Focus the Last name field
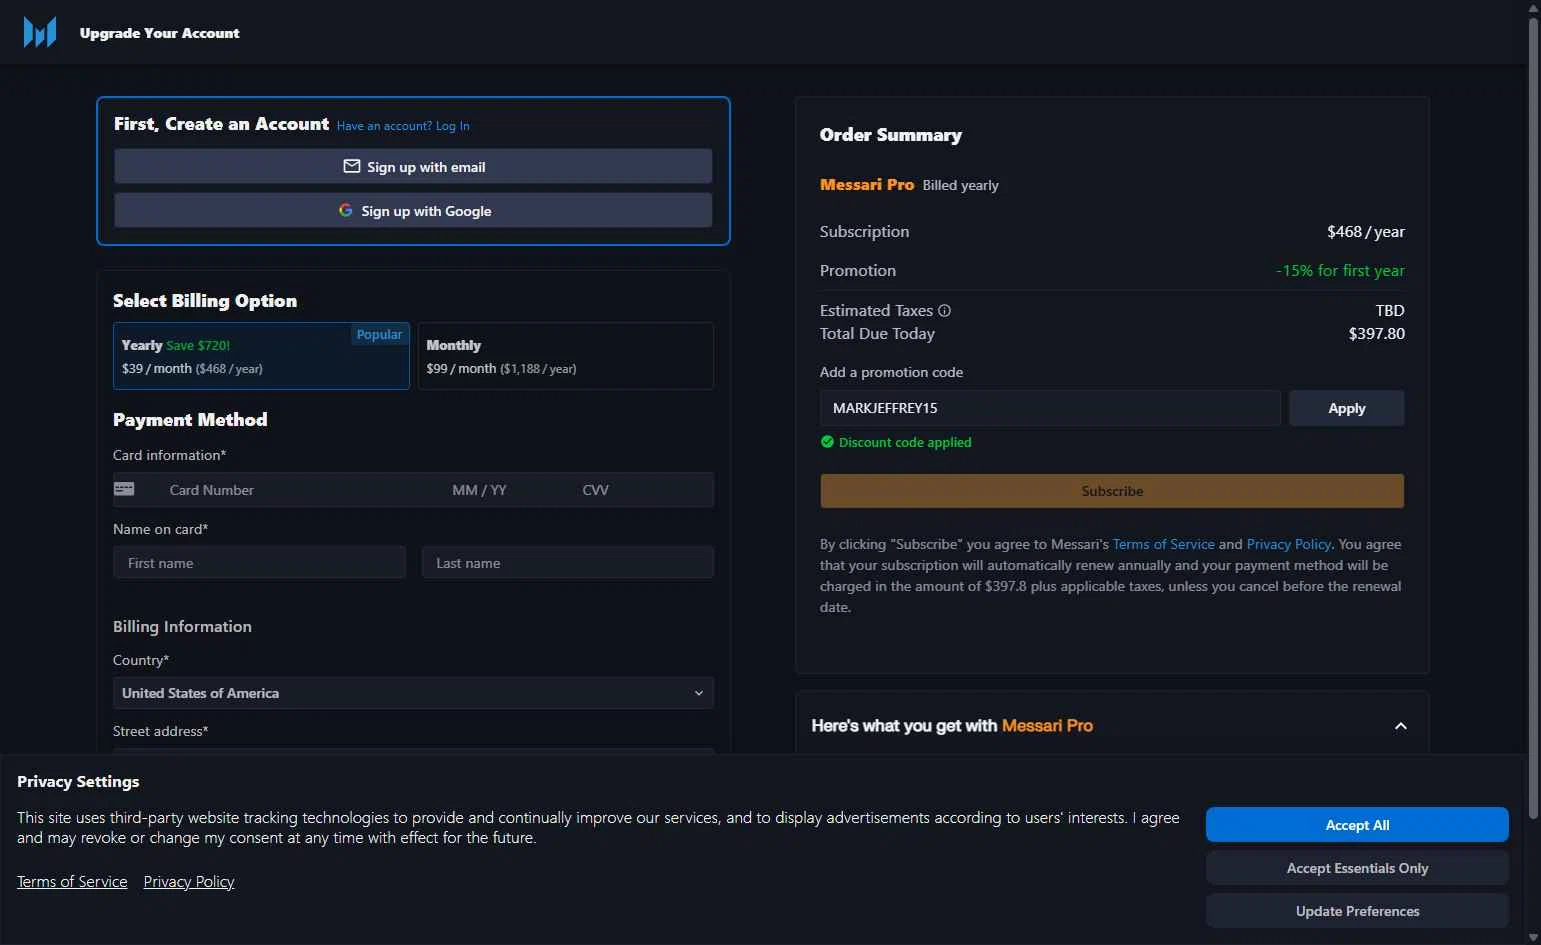The image size is (1541, 945). 567,563
